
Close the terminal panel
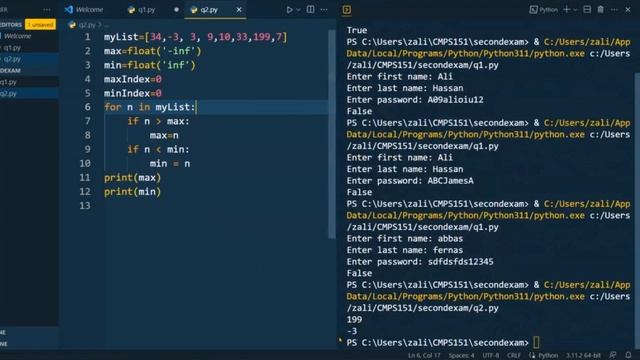[628, 9]
